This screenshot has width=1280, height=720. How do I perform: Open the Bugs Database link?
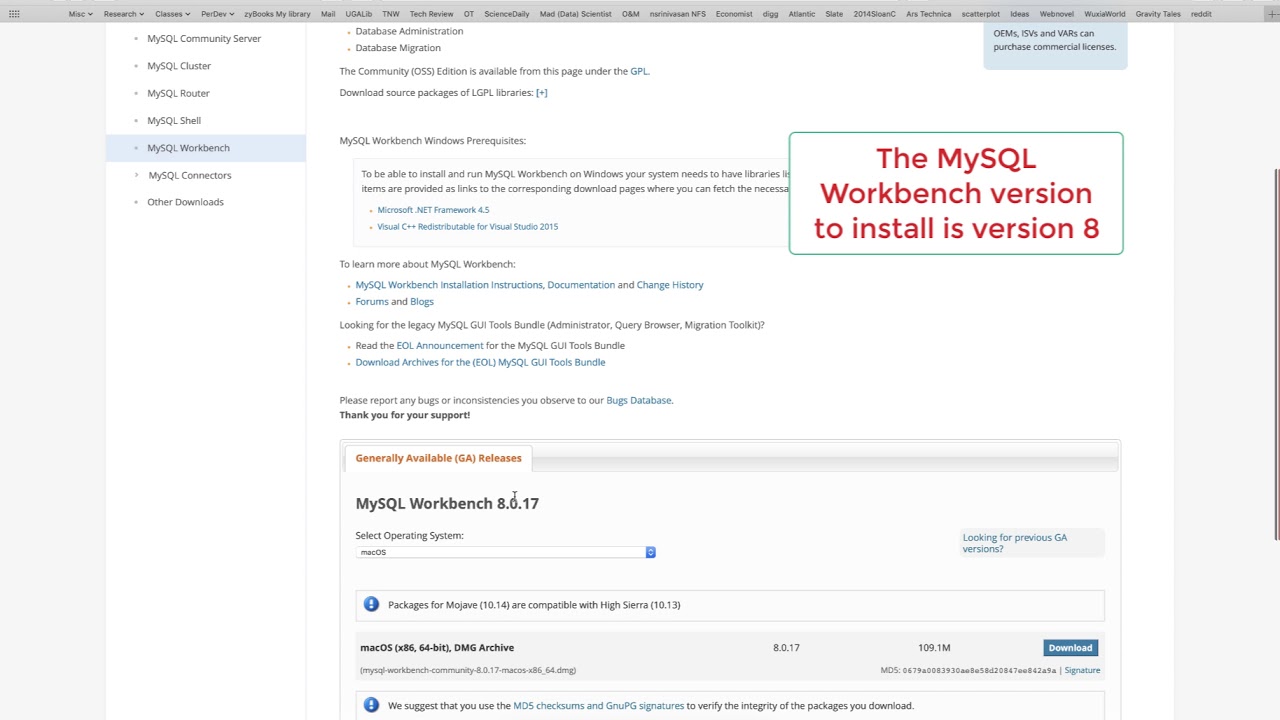pyautogui.click(x=638, y=400)
